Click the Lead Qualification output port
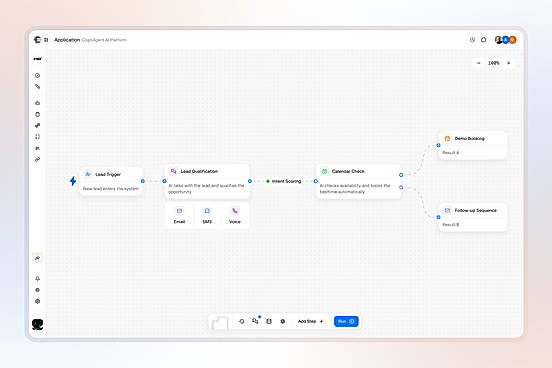The width and height of the screenshot is (552, 368). (250, 181)
